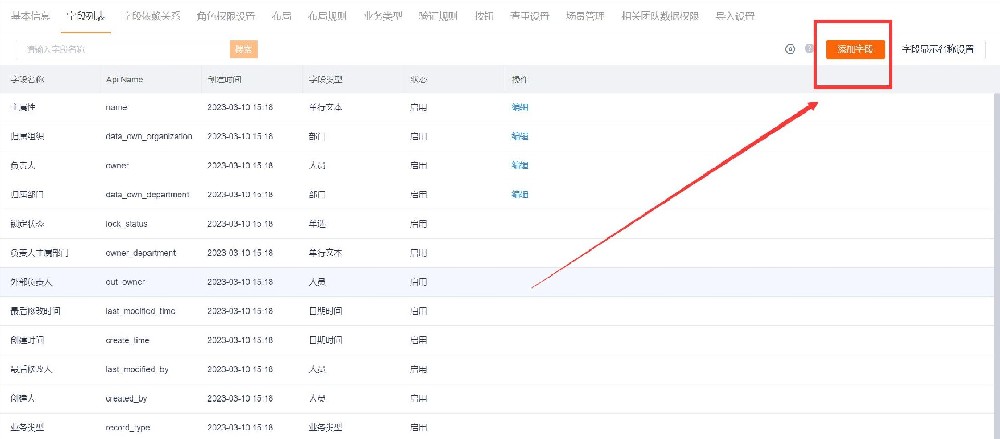Open the 字段依赖关系 tab
This screenshot has height=439, width=1000.
(152, 16)
